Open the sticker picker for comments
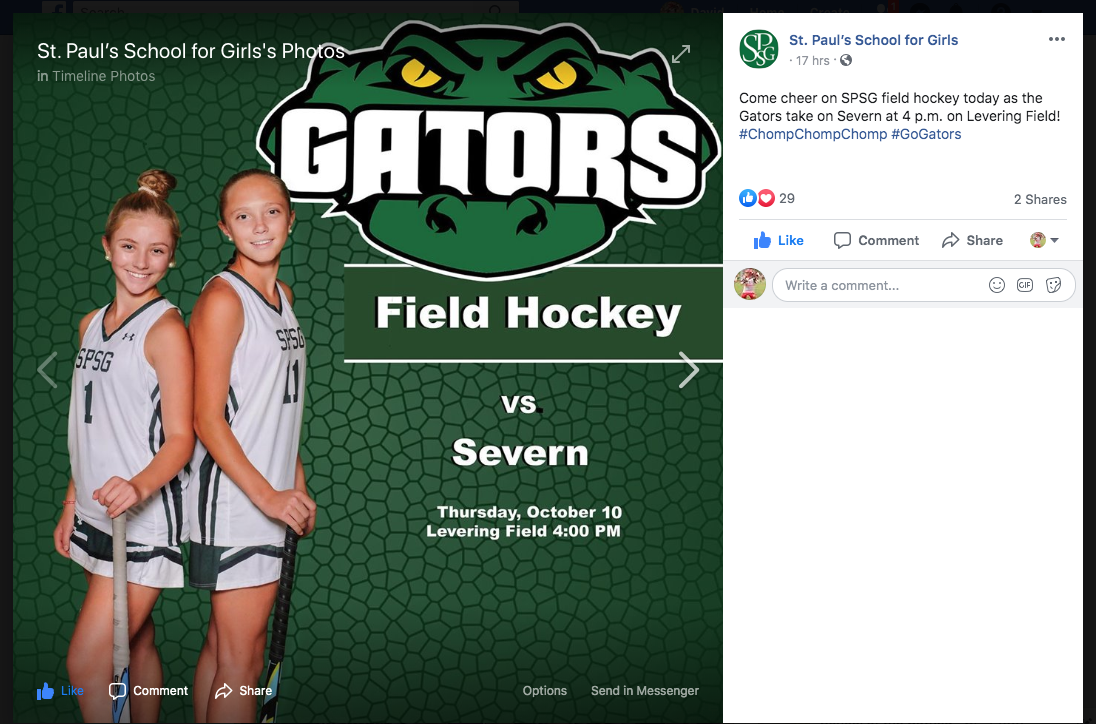Screen dimensions: 1096x724 click(x=1053, y=285)
